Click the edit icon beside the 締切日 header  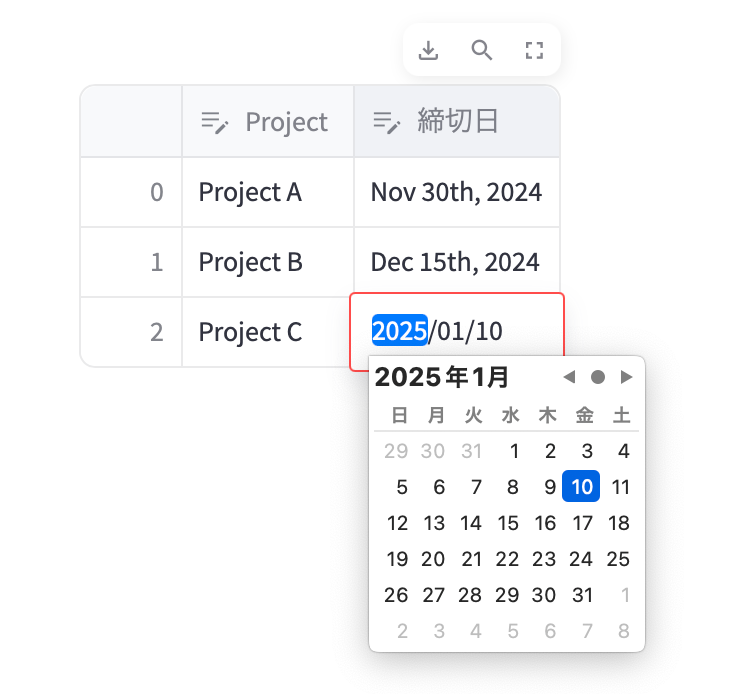(x=386, y=122)
